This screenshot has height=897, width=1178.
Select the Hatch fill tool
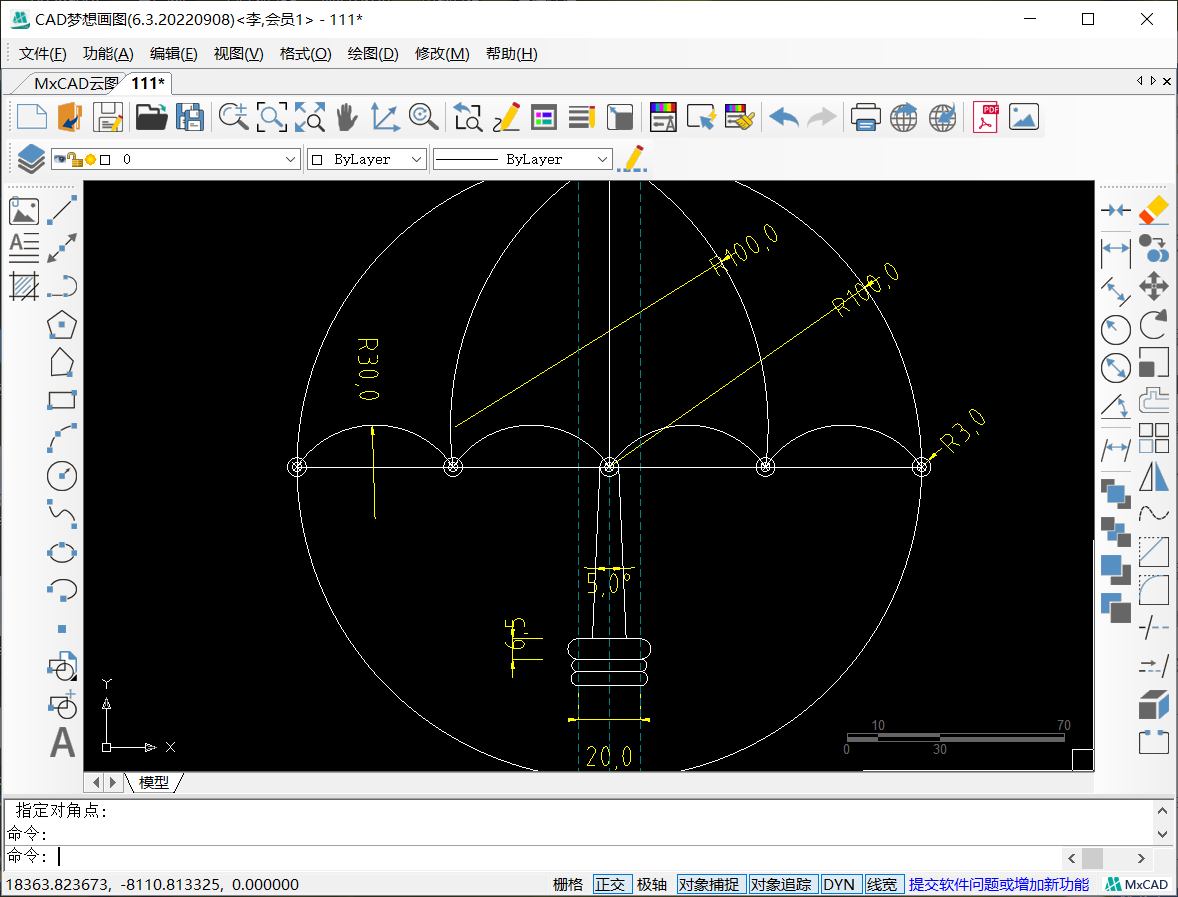point(24,286)
